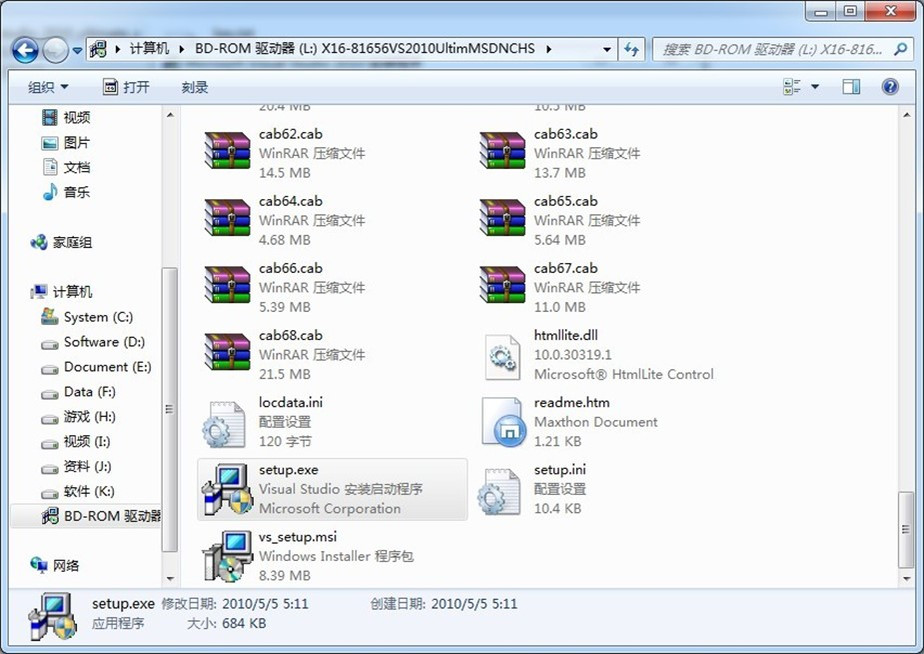Click the search magnifier icon
Image resolution: width=924 pixels, height=654 pixels.
900,49
